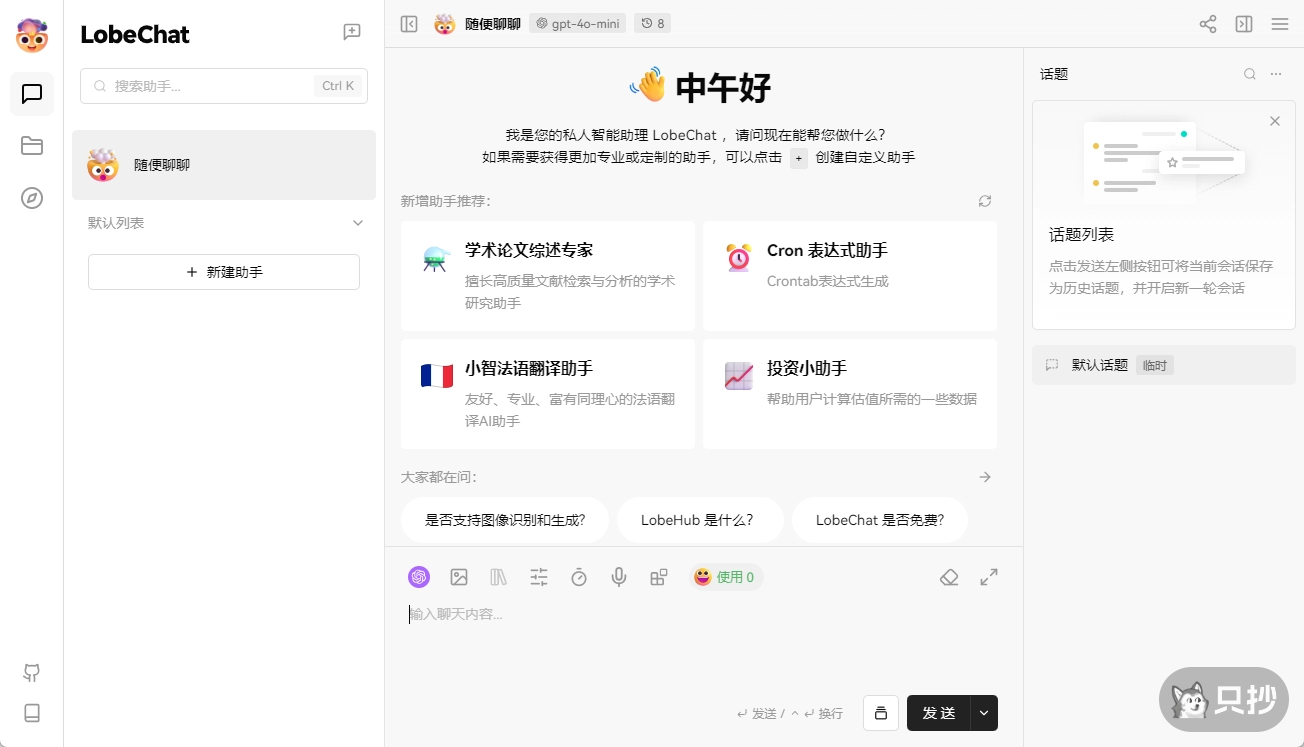Collapse the 默认列表 group
Screen dimensions: 1304x747
(357, 222)
